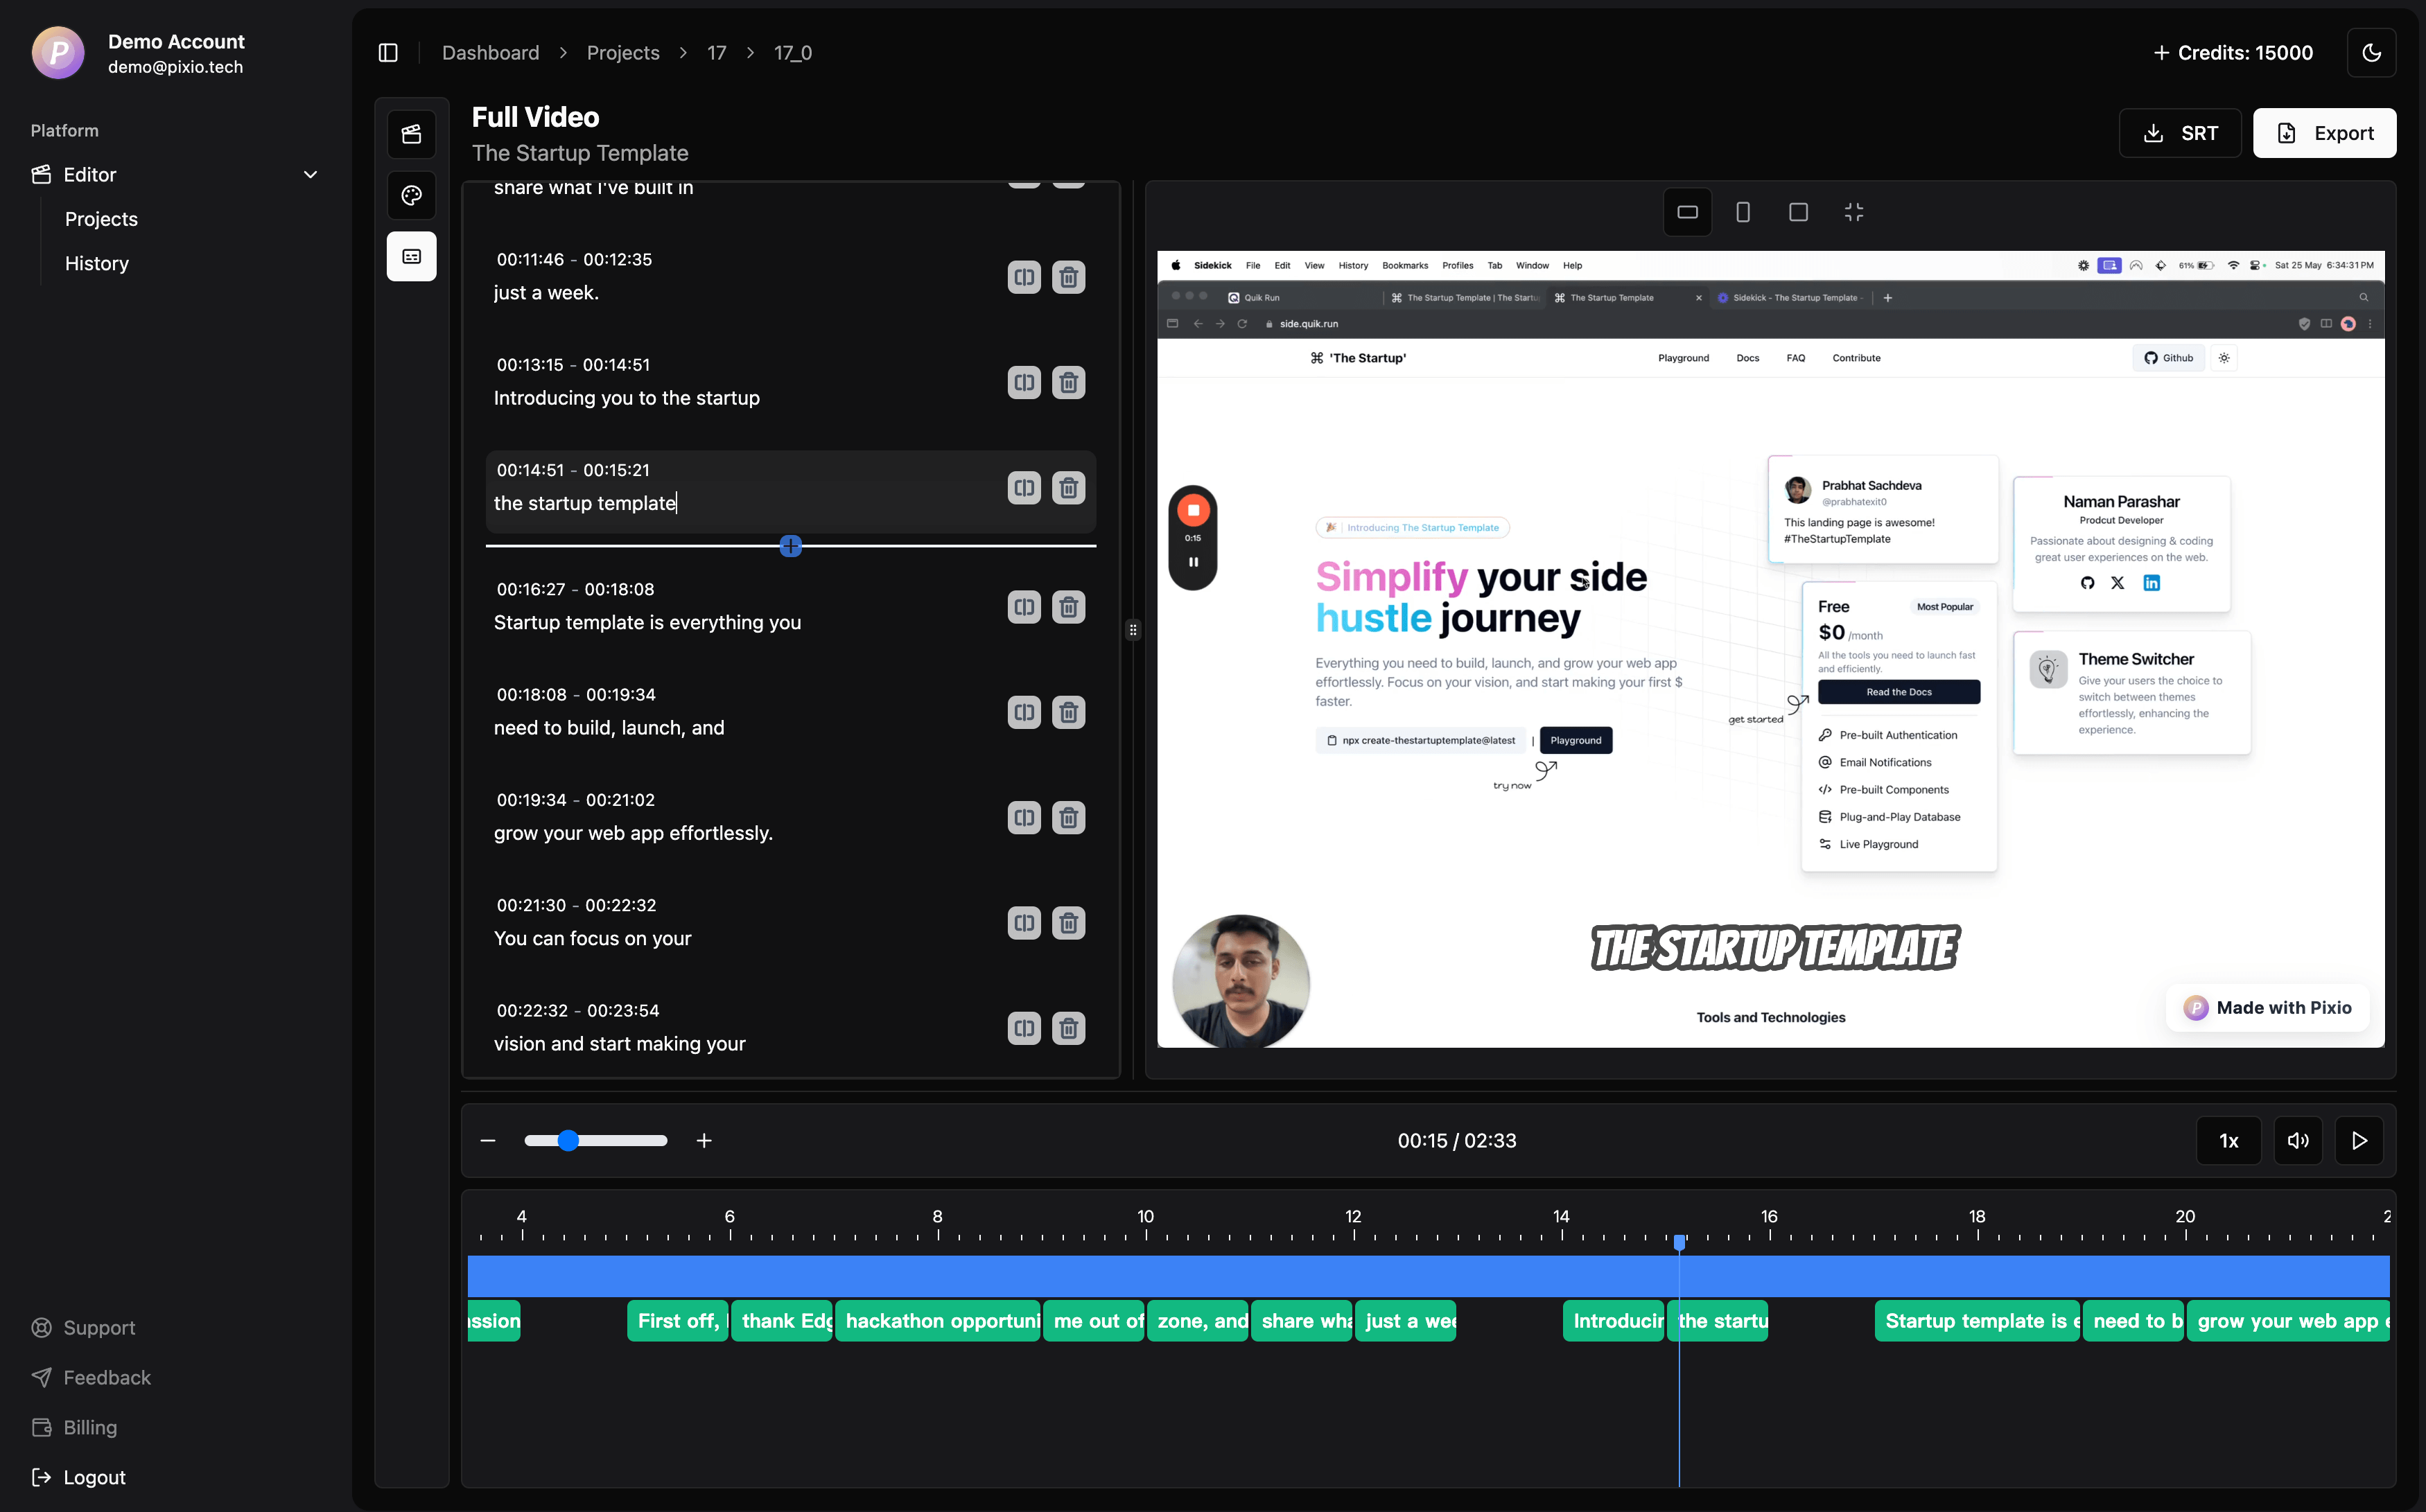Image resolution: width=2426 pixels, height=1512 pixels.
Task: Expand the Editor menu chevron
Action: [x=310, y=175]
